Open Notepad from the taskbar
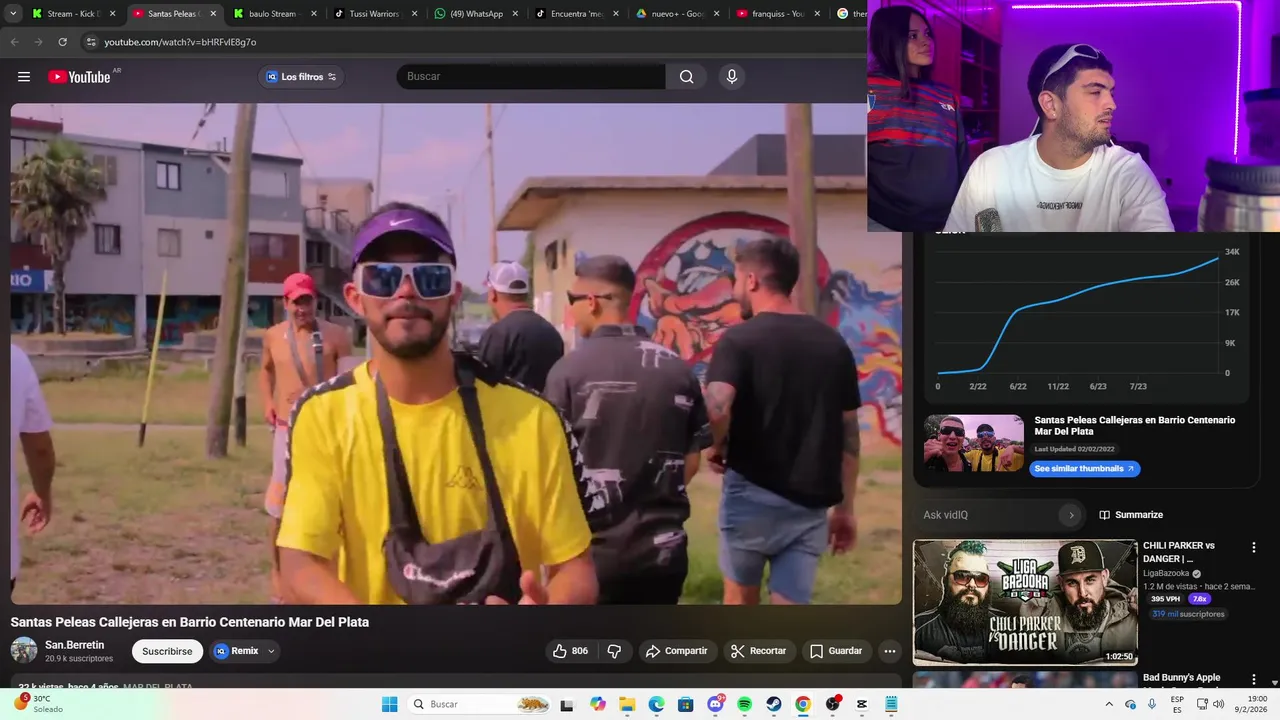 pos(891,704)
